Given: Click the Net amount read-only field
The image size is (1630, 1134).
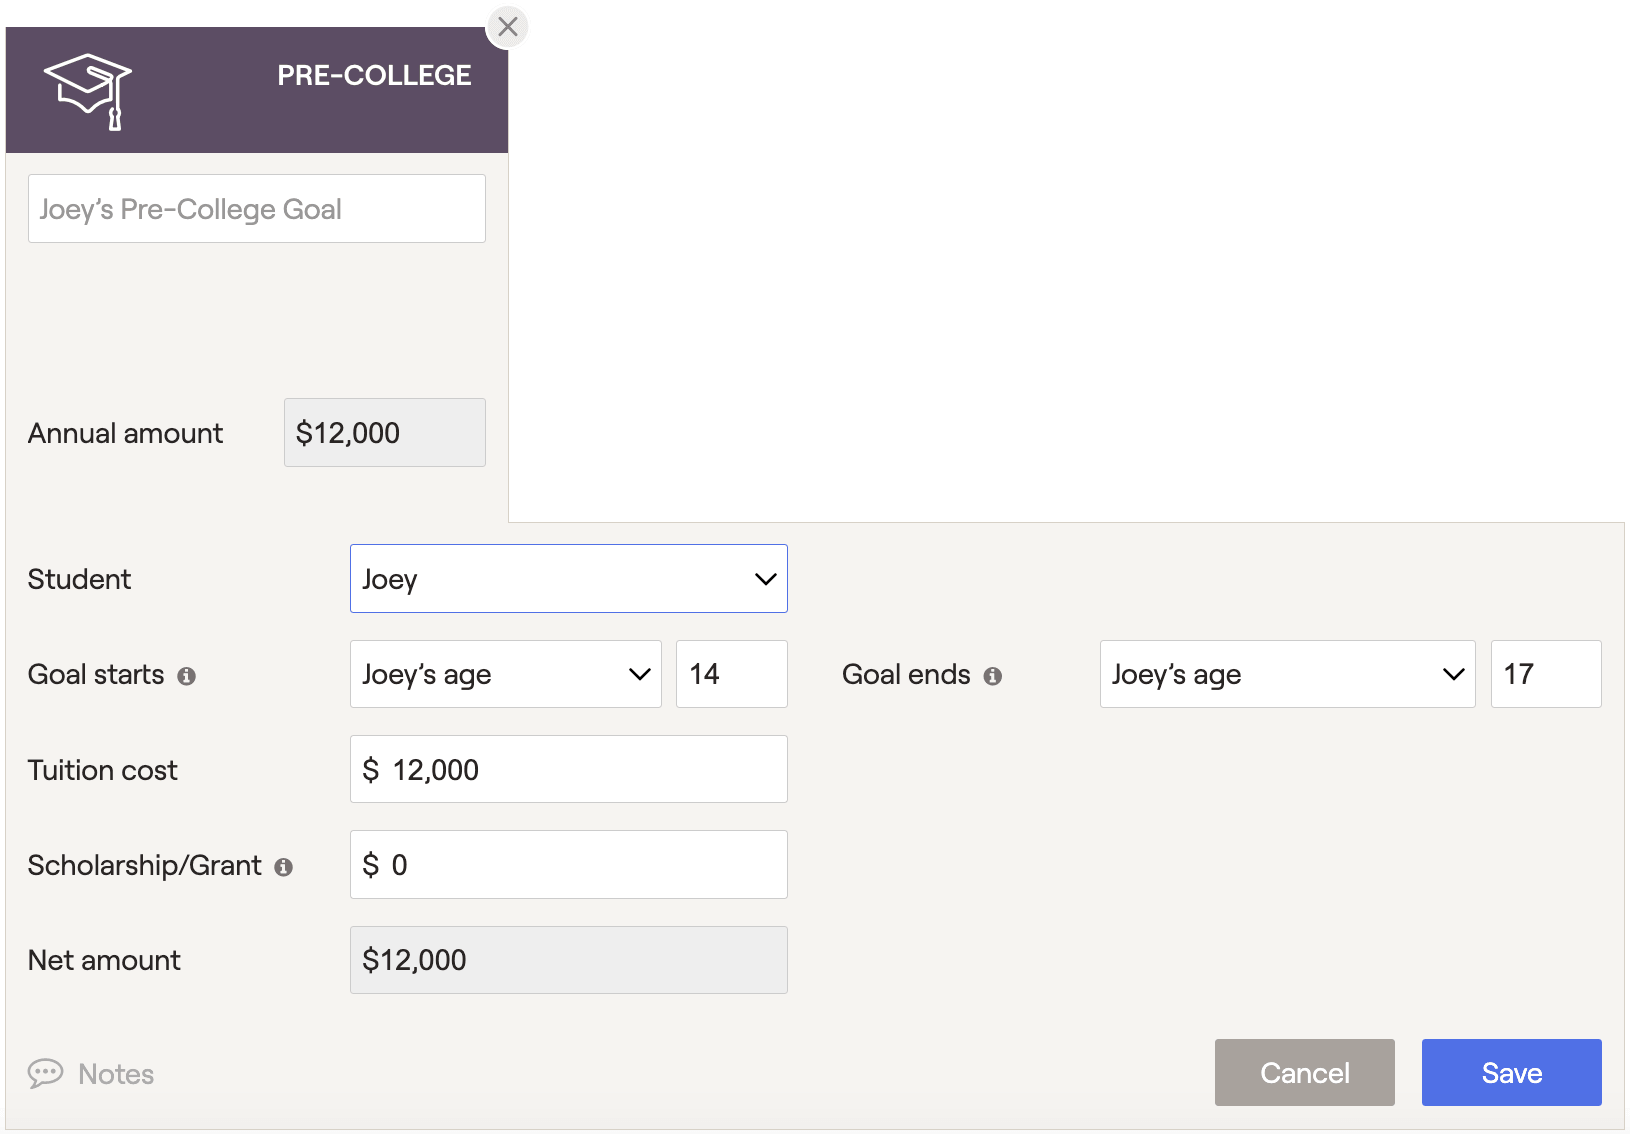Looking at the screenshot, I should click(x=569, y=960).
